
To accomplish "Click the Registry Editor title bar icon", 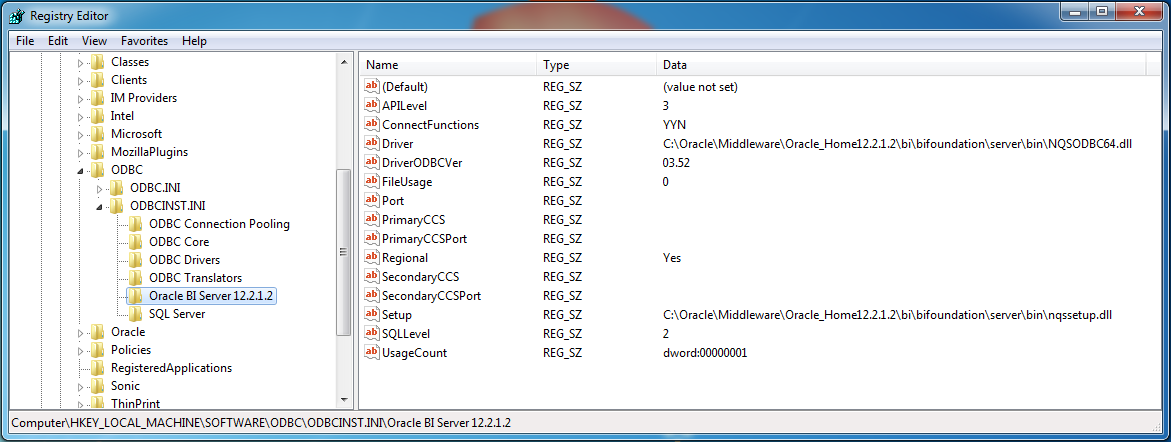I will click(17, 16).
